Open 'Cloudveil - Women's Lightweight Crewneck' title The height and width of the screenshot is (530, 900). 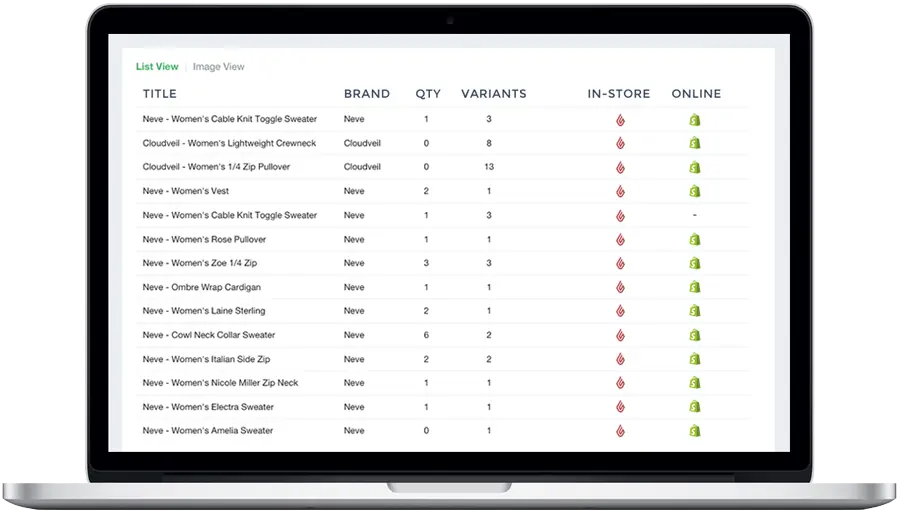(229, 143)
